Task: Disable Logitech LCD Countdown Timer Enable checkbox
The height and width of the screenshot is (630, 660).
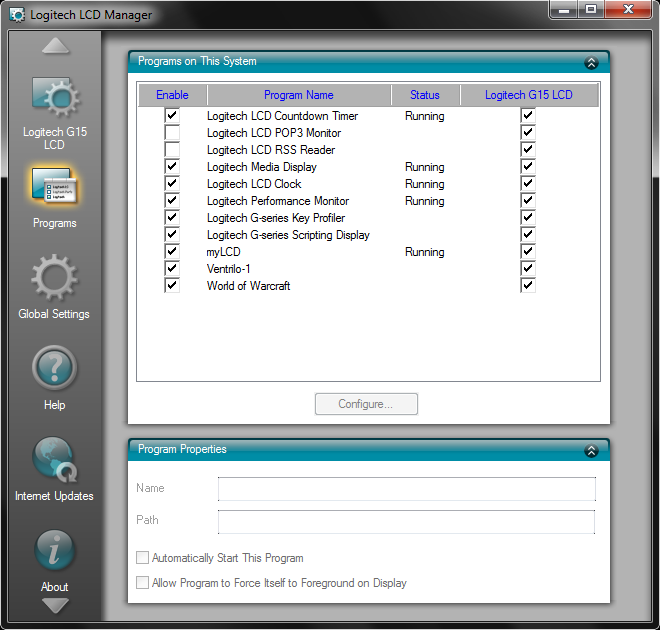Action: (172, 116)
